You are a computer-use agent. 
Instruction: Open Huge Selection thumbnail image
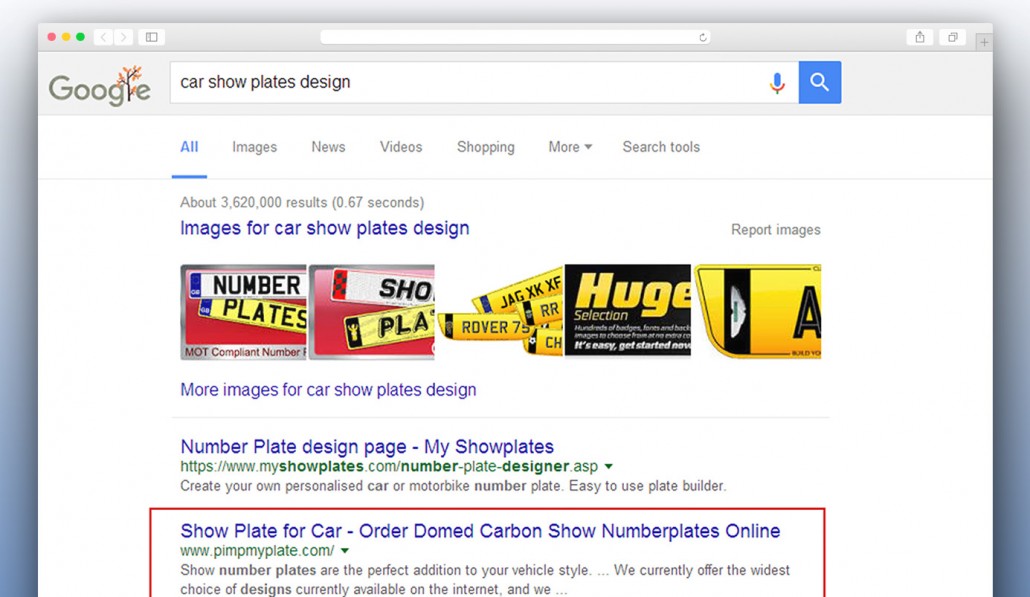[x=628, y=310]
